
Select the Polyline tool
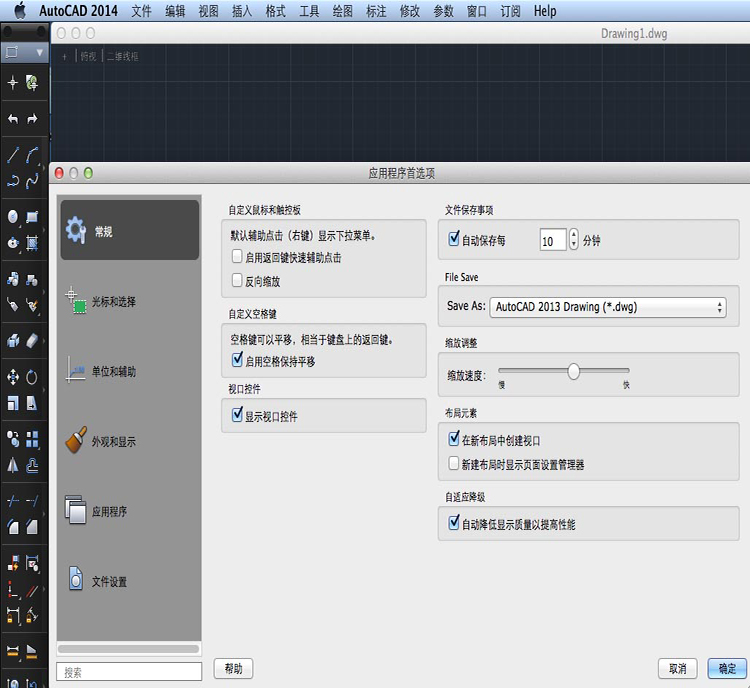pos(13,181)
